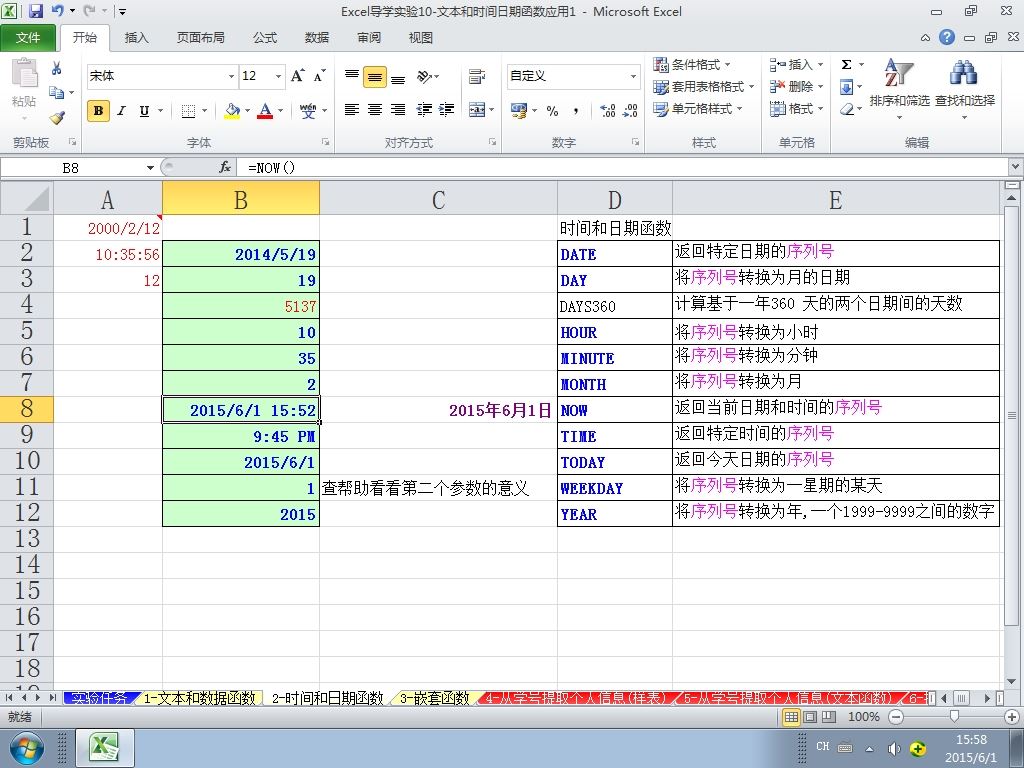Click the zoom slider handle
This screenshot has height=768, width=1024.
pos(954,717)
